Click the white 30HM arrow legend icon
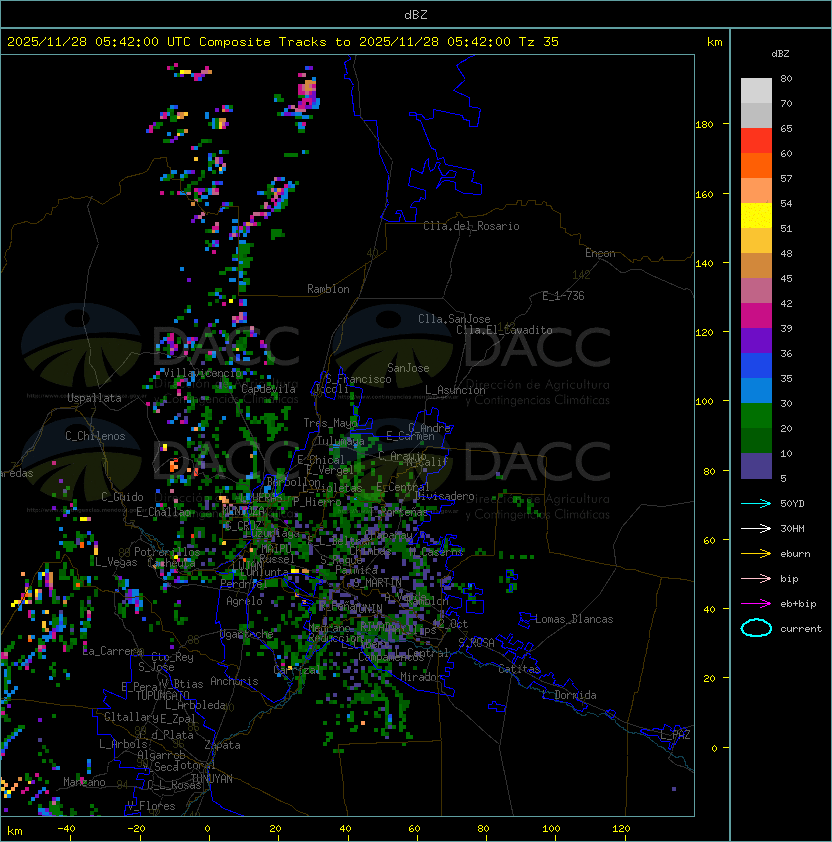The width and height of the screenshot is (832, 842). (756, 528)
